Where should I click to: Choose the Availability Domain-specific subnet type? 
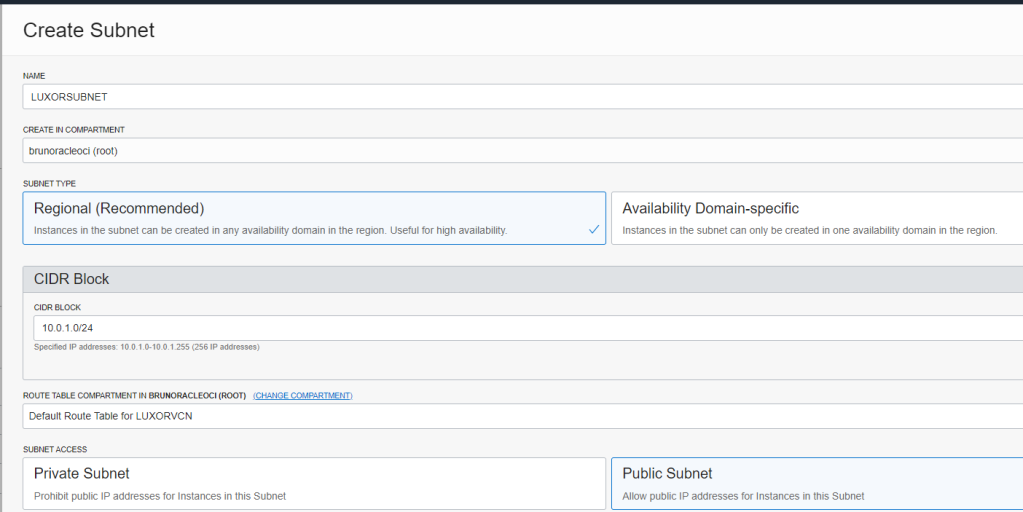click(x=817, y=218)
